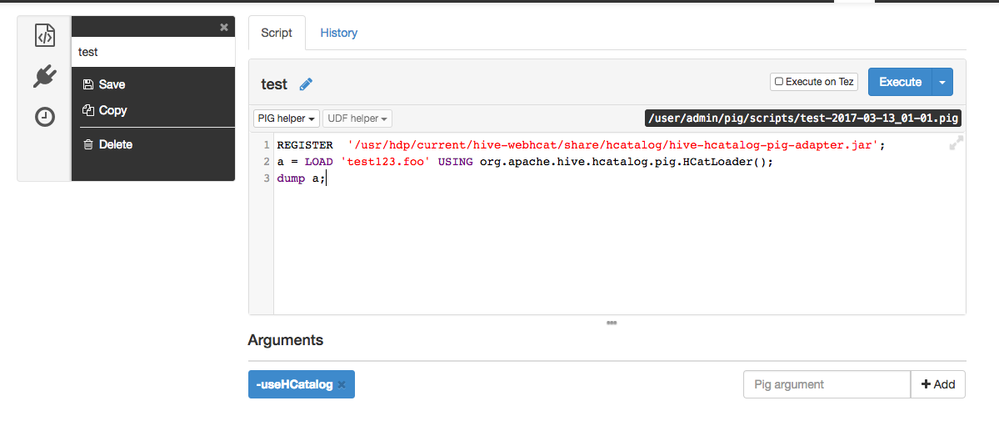Expand the PIG helper dropdown
This screenshot has height=437, width=999.
pos(286,119)
